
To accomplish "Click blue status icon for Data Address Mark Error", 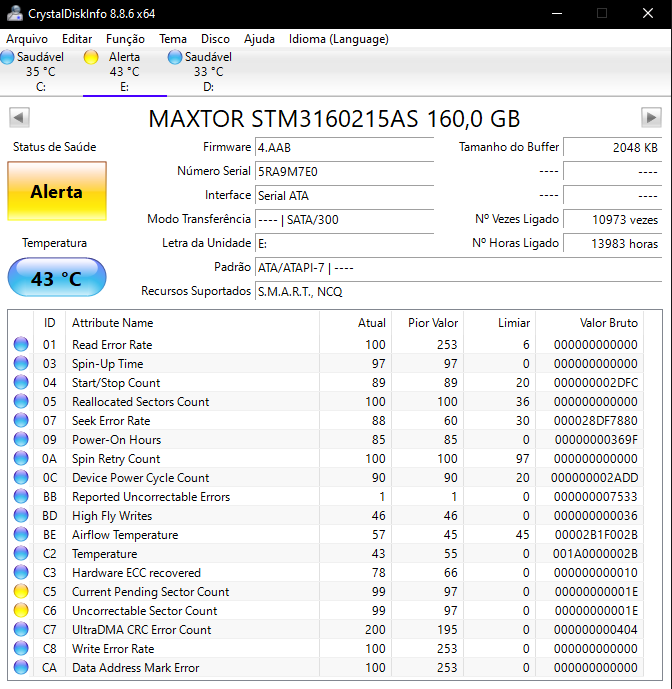I will coord(21,667).
